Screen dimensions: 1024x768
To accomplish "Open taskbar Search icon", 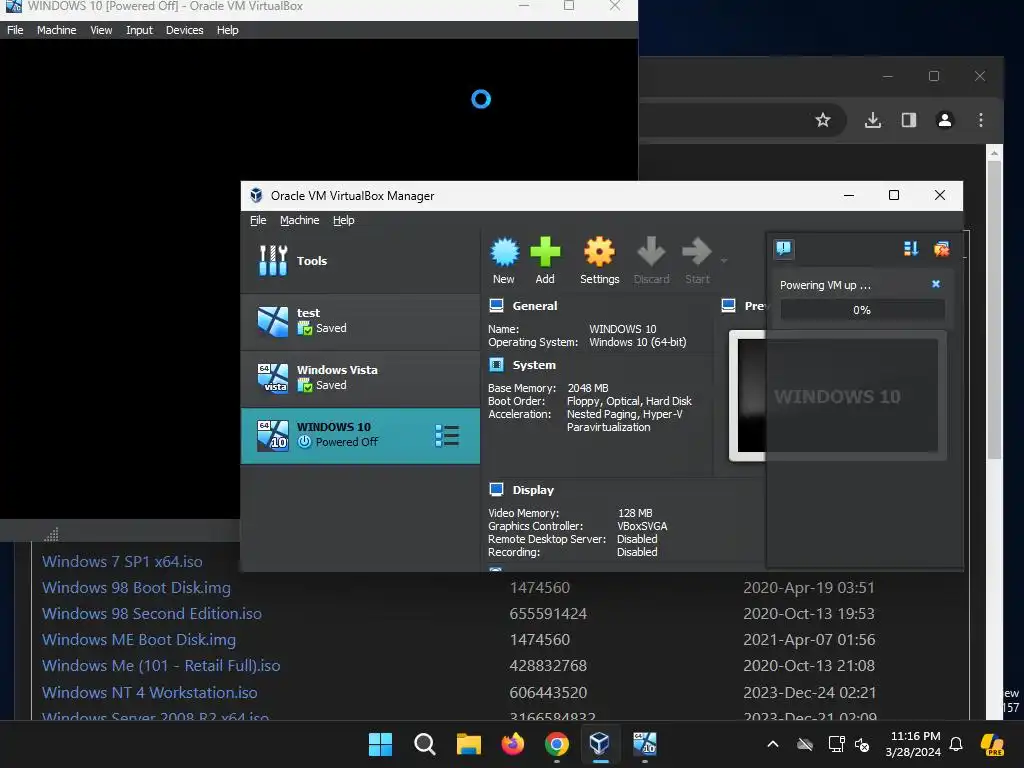I will (424, 744).
